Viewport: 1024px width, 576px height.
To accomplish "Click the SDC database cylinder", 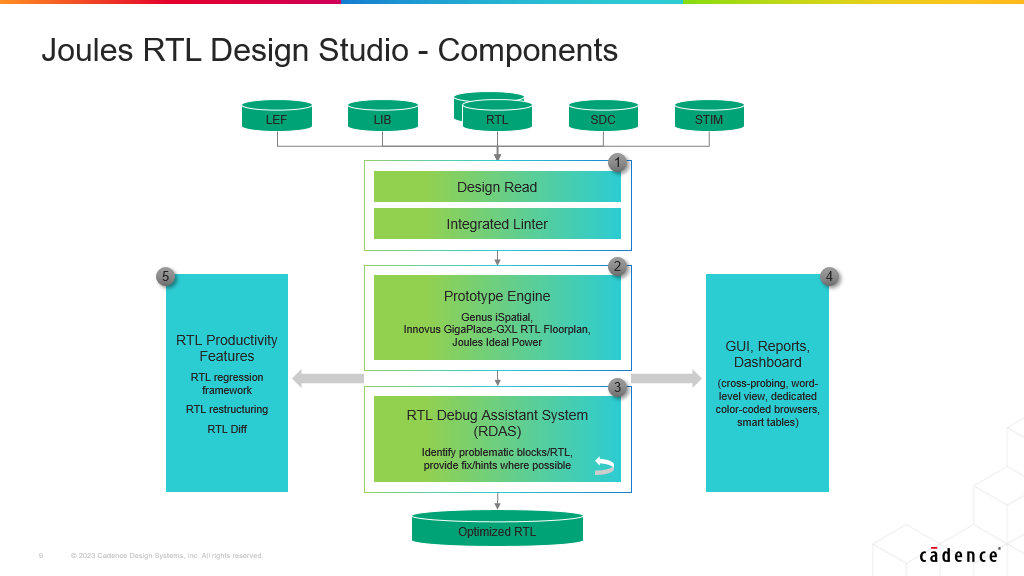I will coord(603,116).
